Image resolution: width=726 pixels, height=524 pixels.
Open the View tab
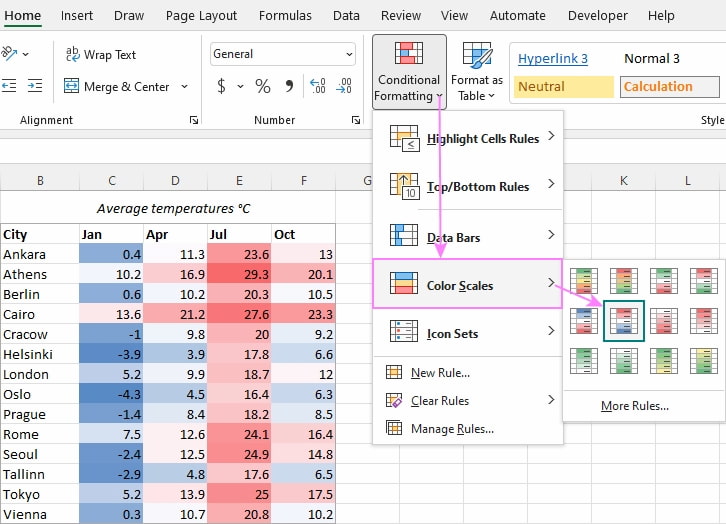click(x=454, y=15)
